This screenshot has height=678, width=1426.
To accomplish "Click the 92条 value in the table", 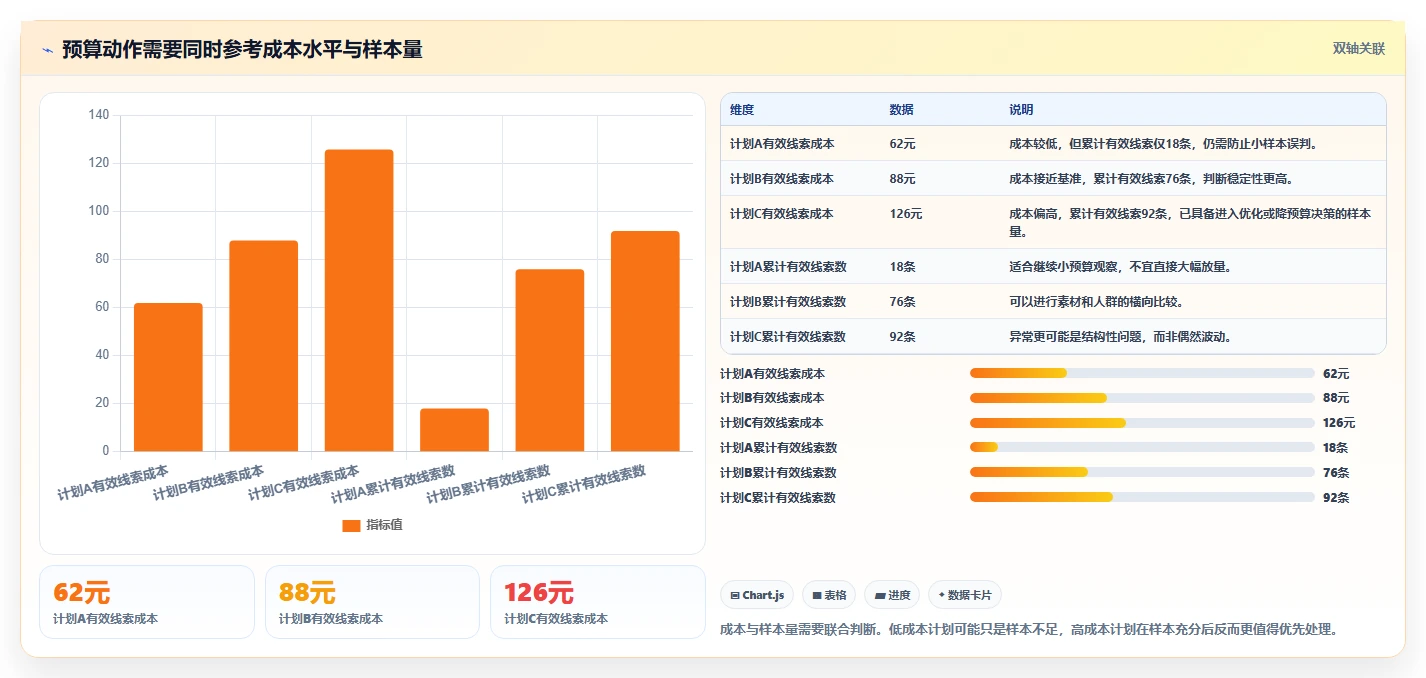I will pos(902,337).
